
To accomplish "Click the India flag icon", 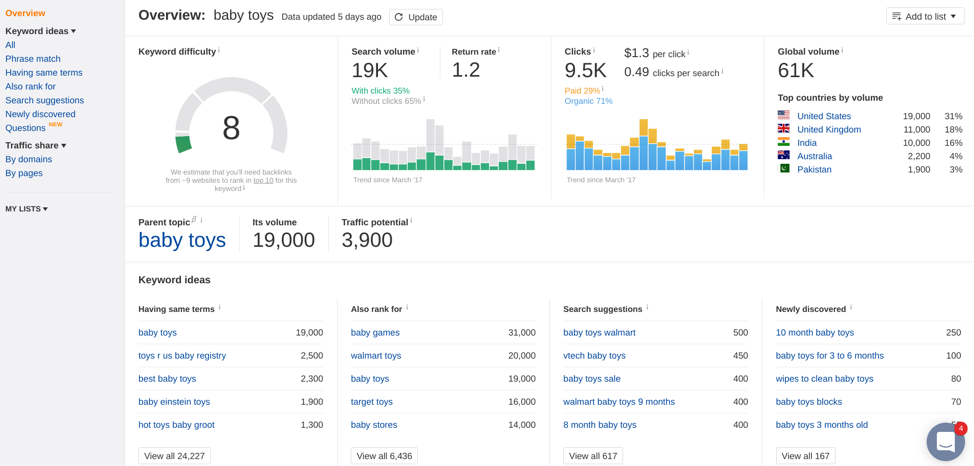I will click(x=784, y=143).
